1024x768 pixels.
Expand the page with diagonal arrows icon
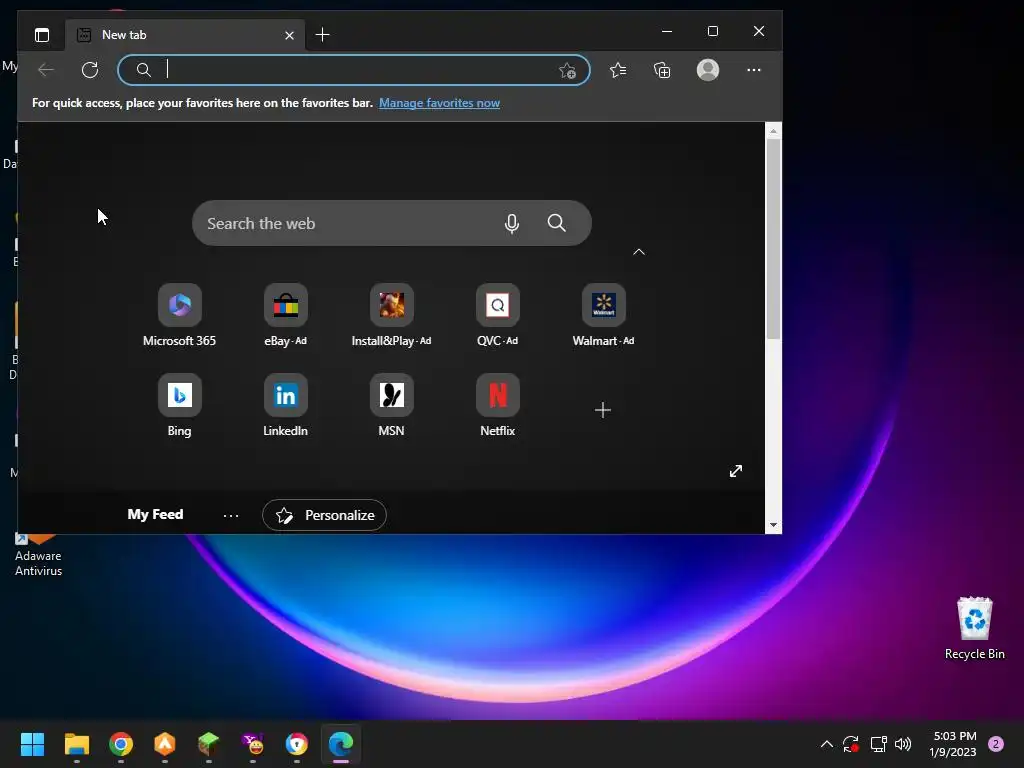click(736, 471)
